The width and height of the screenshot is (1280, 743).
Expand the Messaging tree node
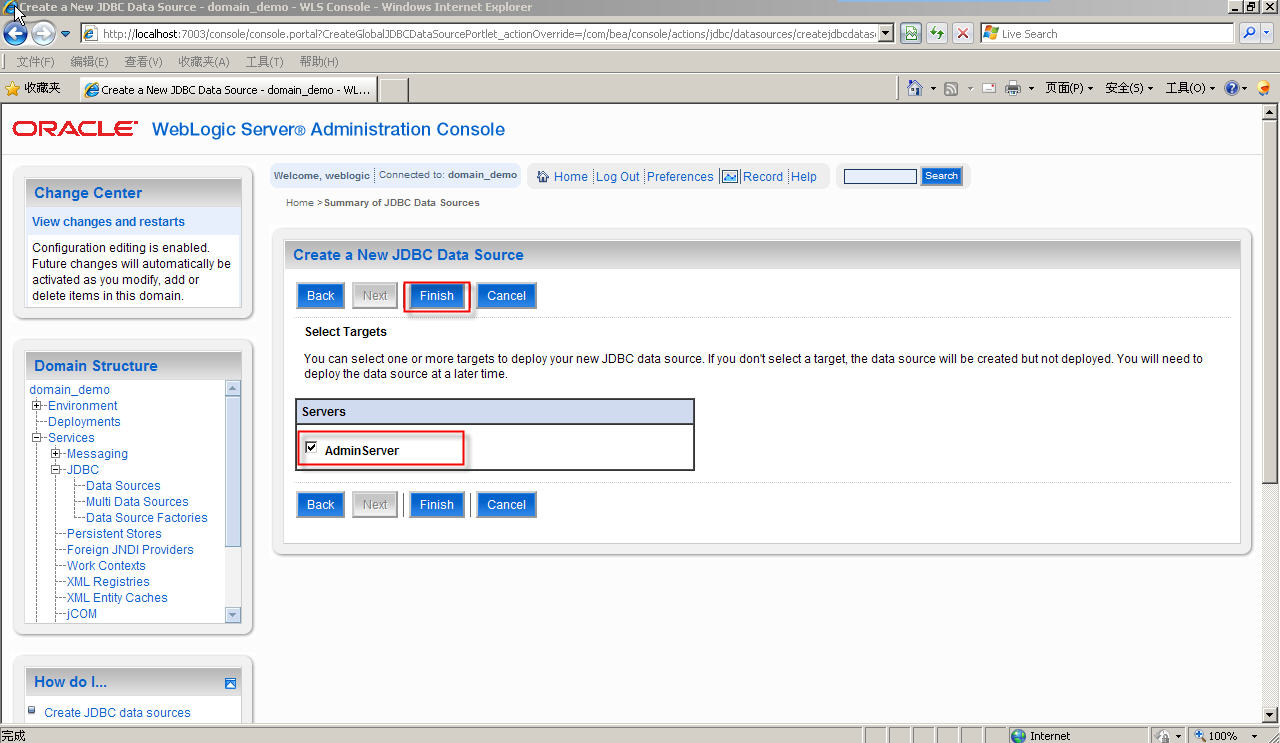(56, 454)
